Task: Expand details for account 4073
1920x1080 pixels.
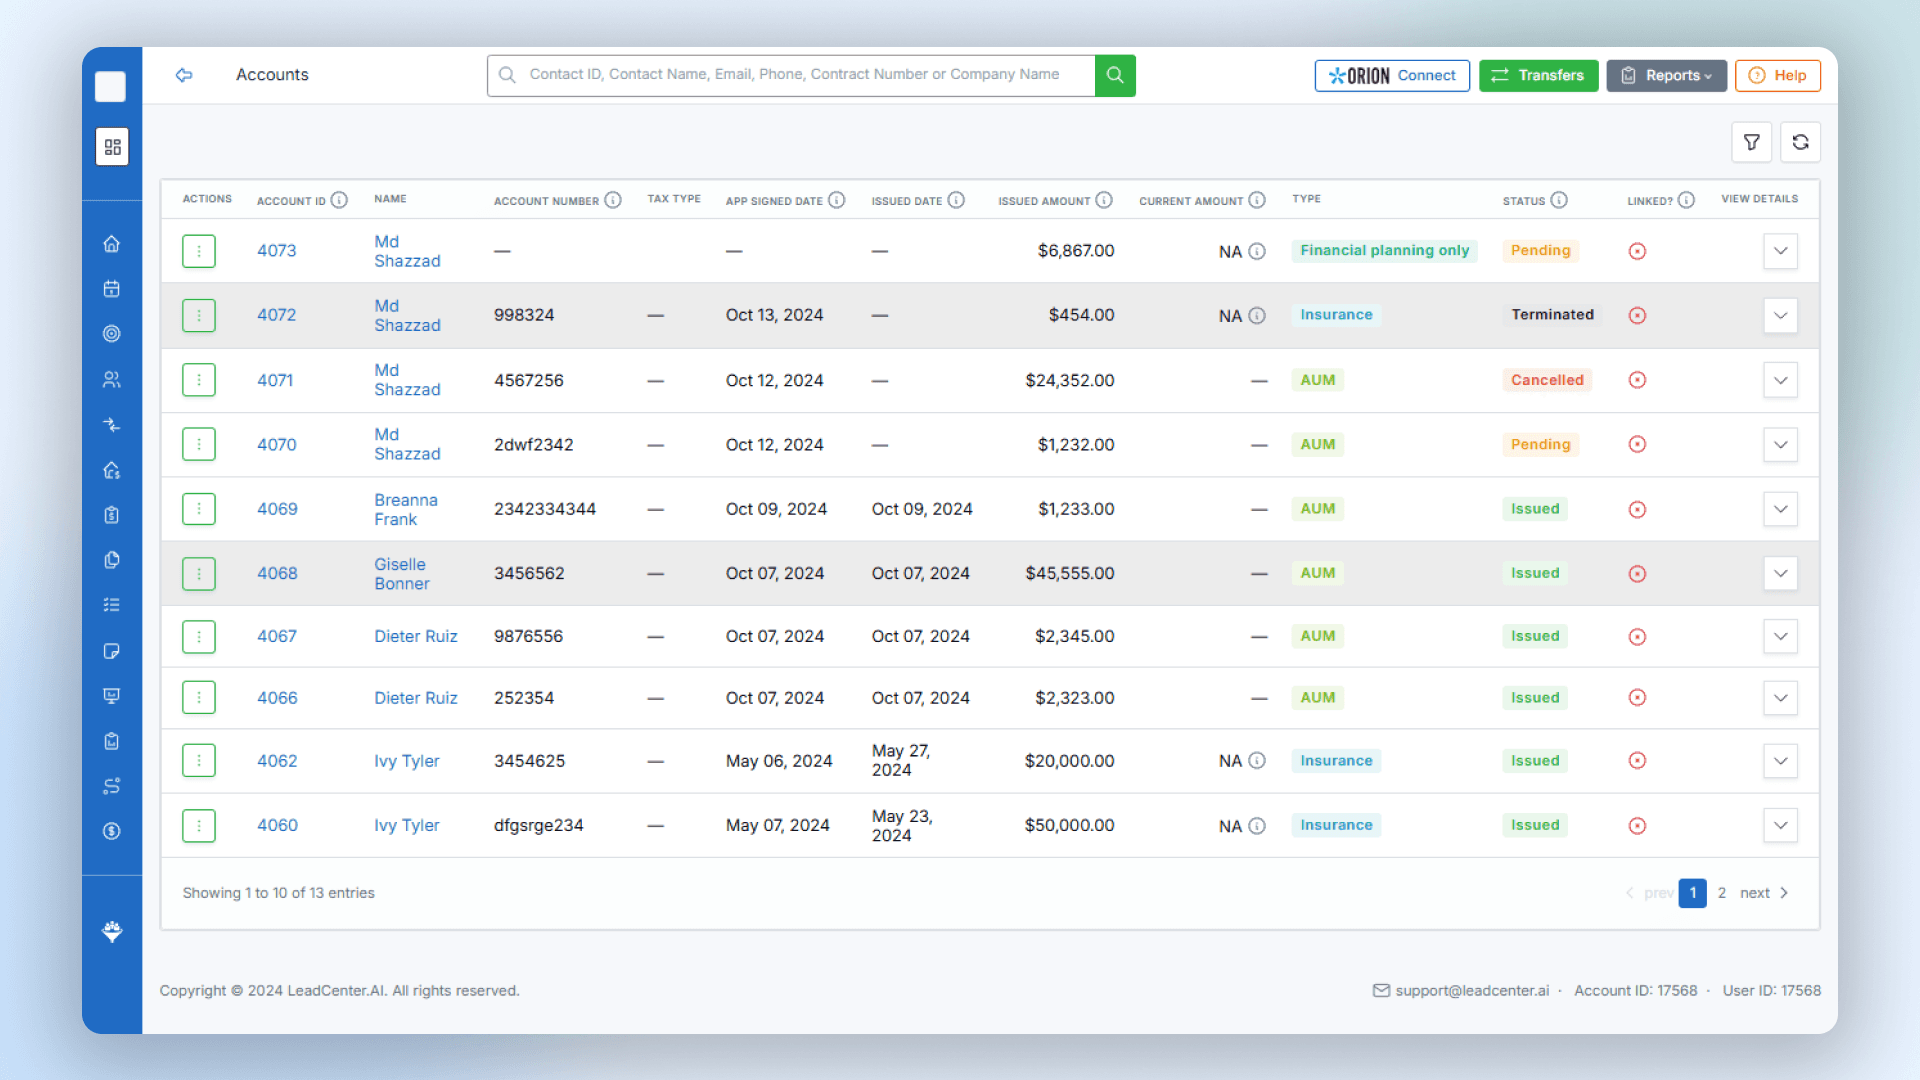Action: click(1781, 251)
